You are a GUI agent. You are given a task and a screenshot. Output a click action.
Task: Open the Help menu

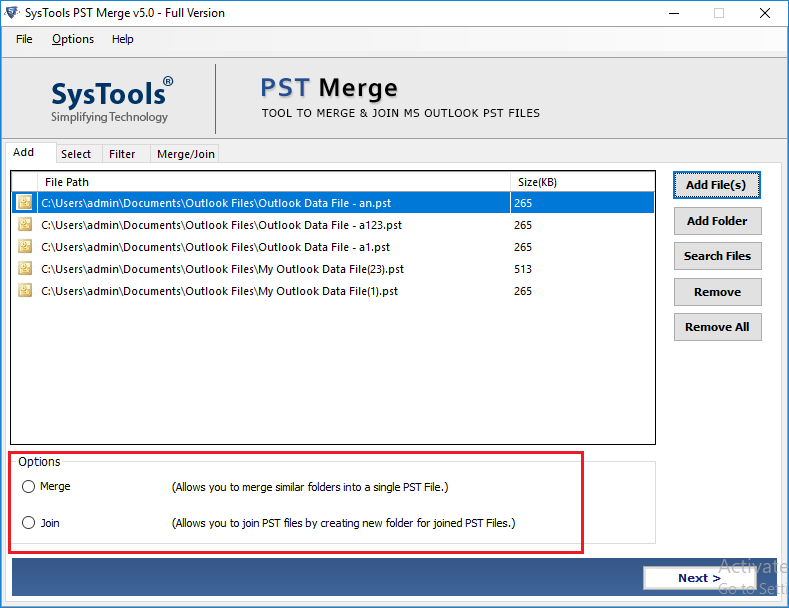(x=122, y=39)
